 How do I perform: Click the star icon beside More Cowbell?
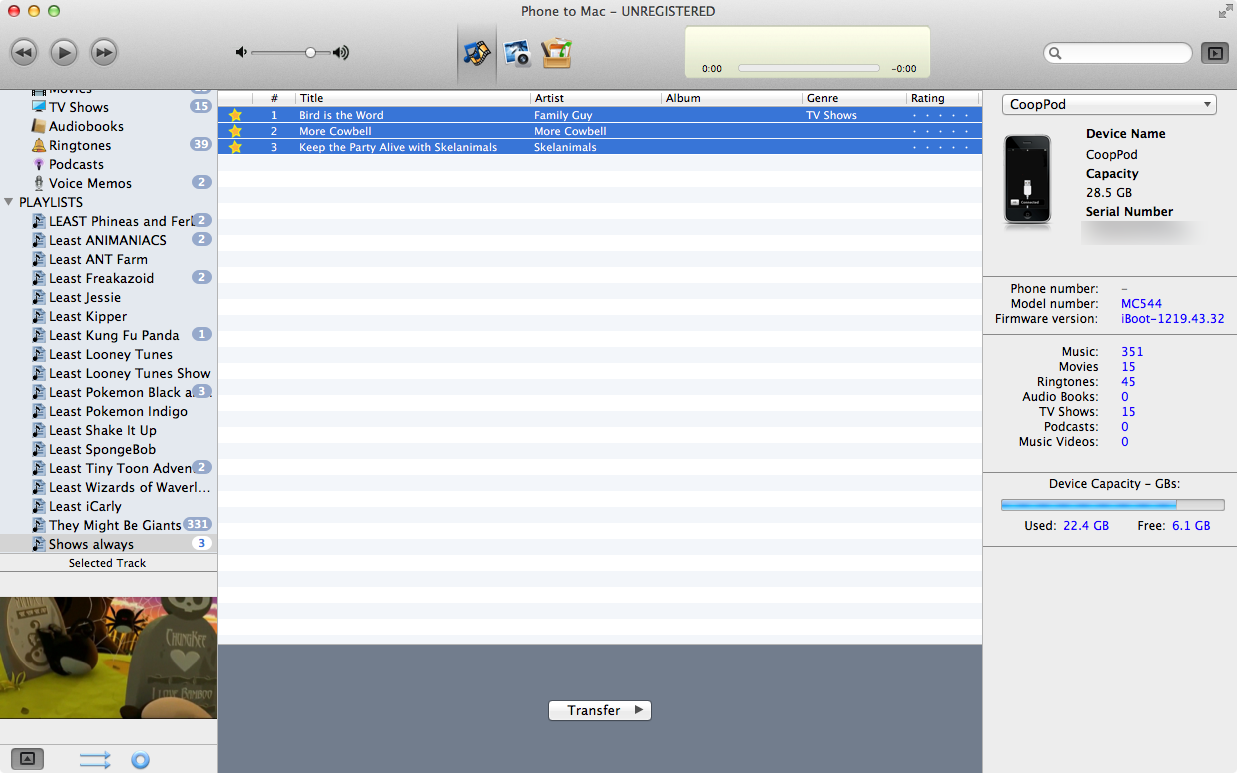(x=235, y=131)
